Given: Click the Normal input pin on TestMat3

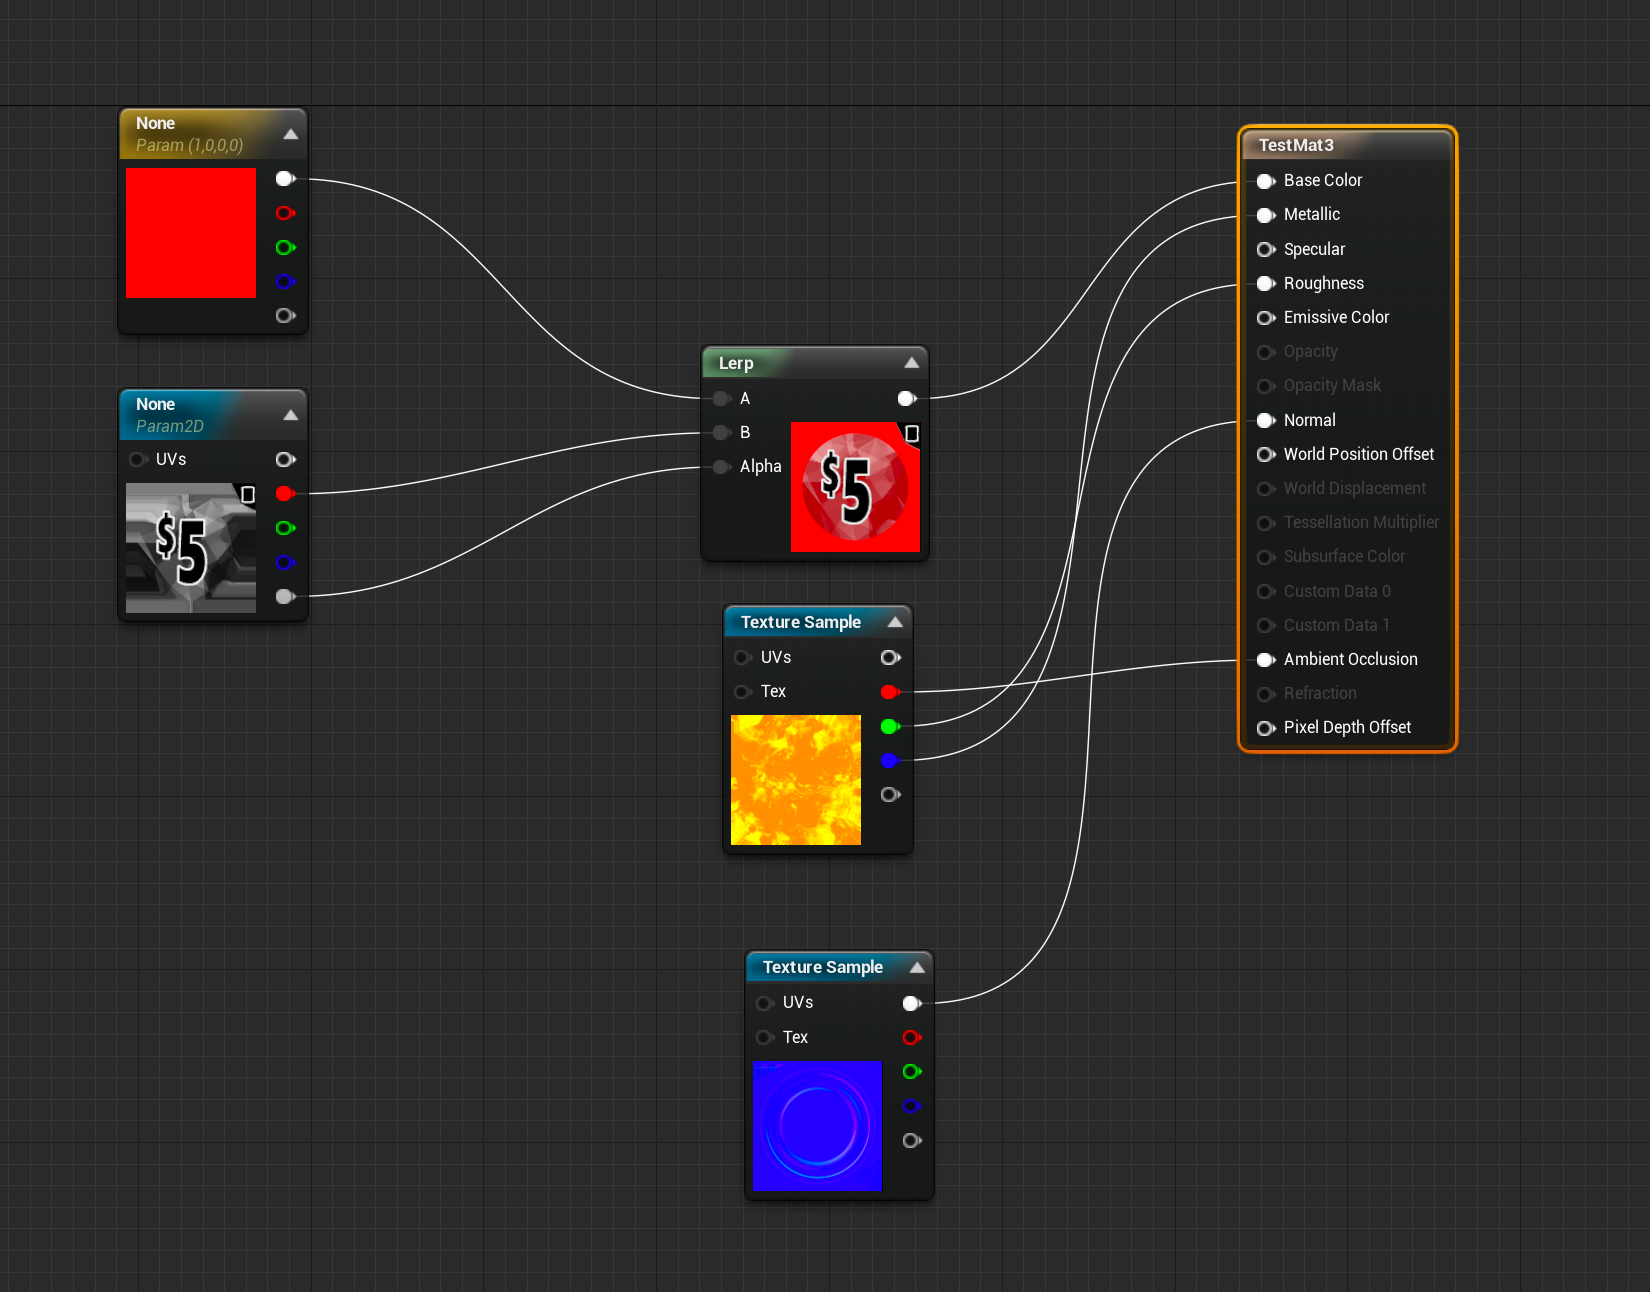Looking at the screenshot, I should (1266, 420).
